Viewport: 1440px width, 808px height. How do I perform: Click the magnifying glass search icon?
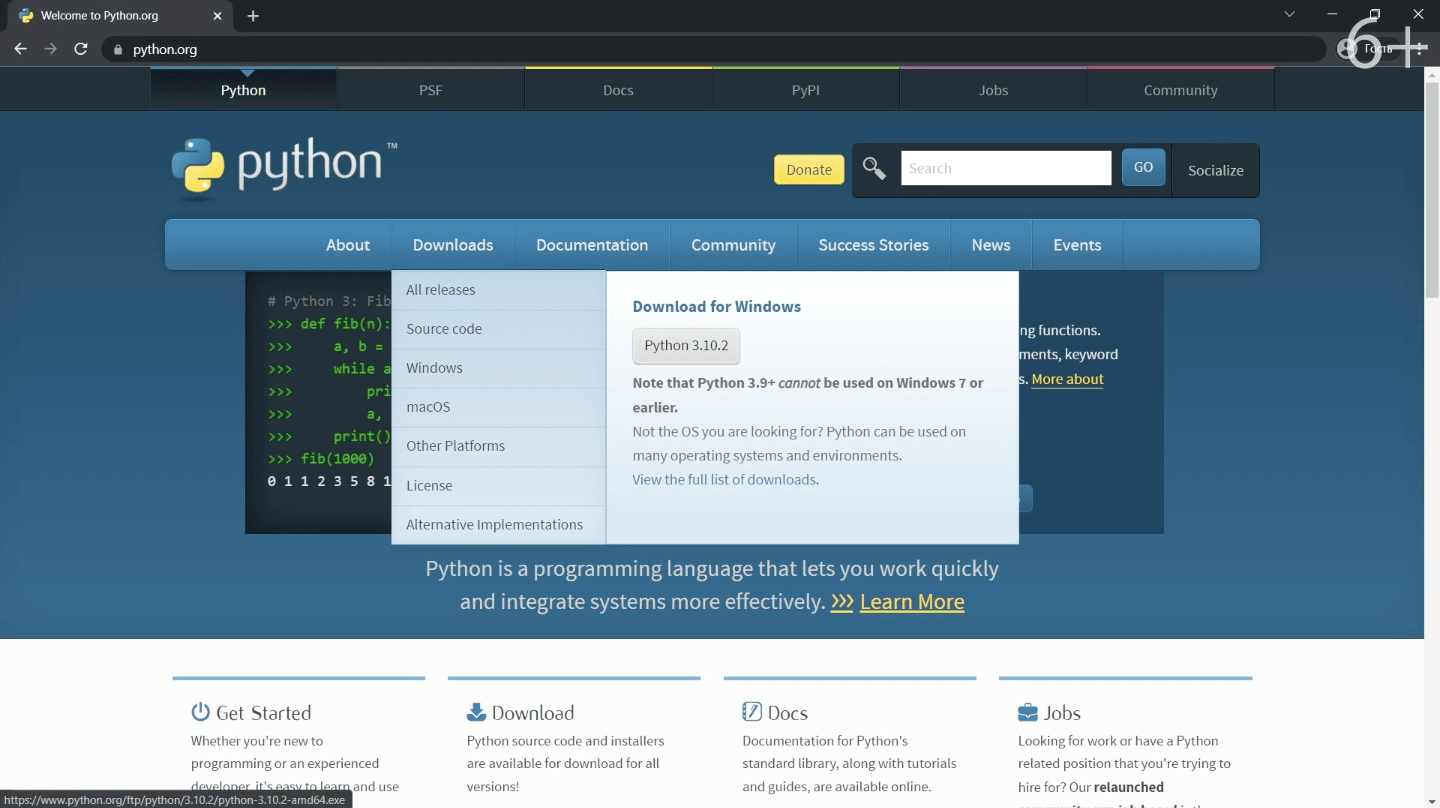point(874,169)
